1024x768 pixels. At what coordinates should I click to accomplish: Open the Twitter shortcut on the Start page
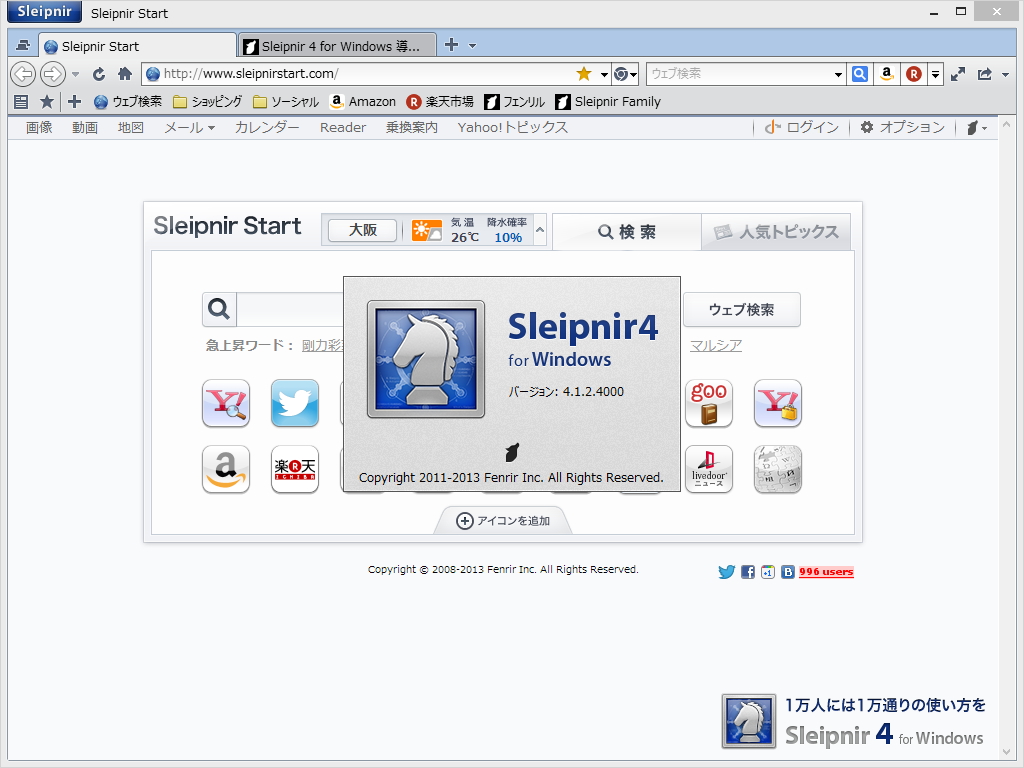point(294,404)
